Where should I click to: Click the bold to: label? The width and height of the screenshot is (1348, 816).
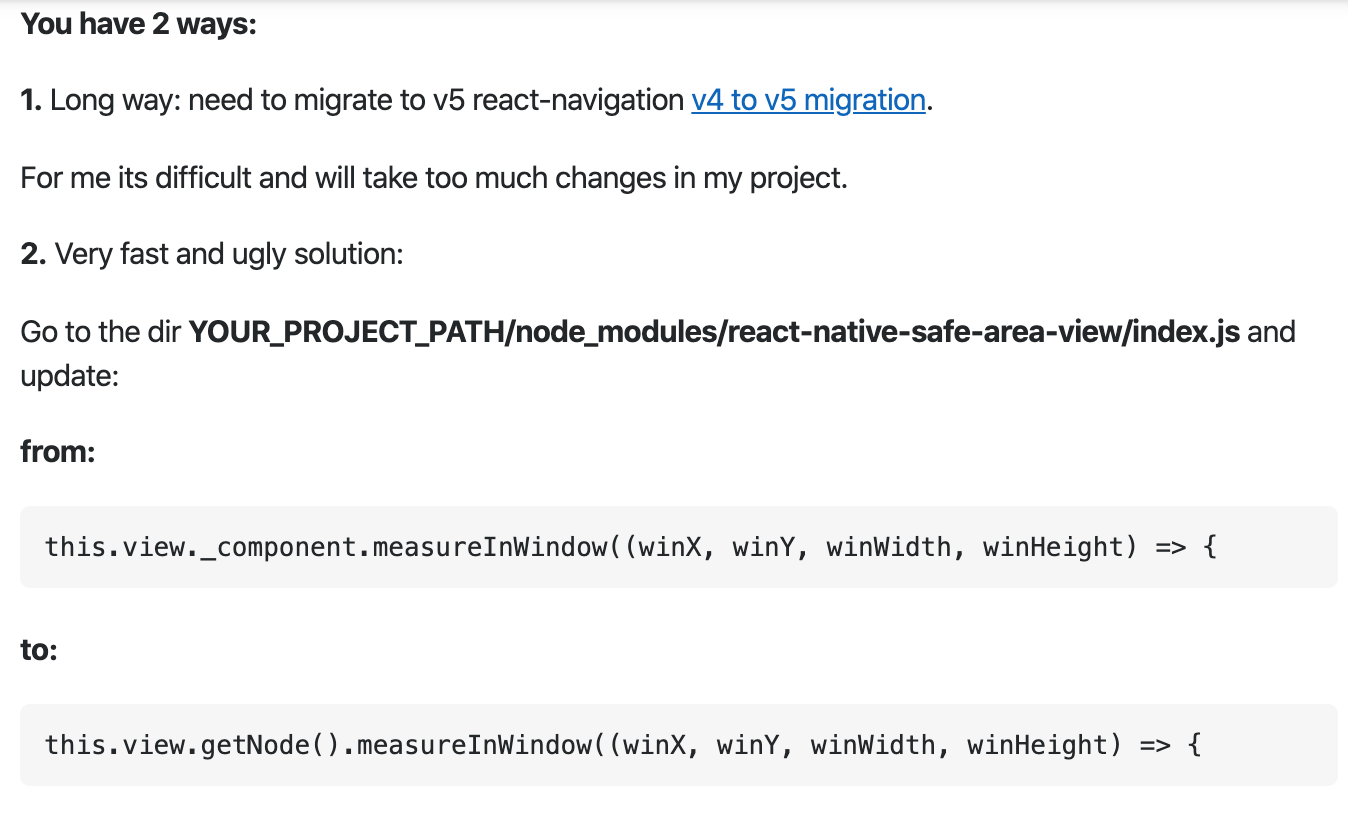coord(38,649)
